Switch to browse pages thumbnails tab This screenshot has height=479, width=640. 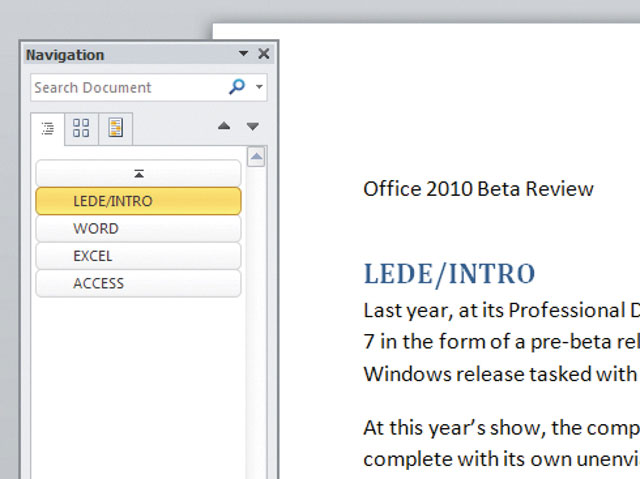pos(81,128)
